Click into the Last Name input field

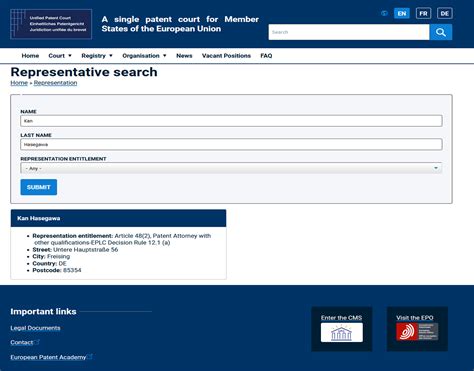click(231, 144)
